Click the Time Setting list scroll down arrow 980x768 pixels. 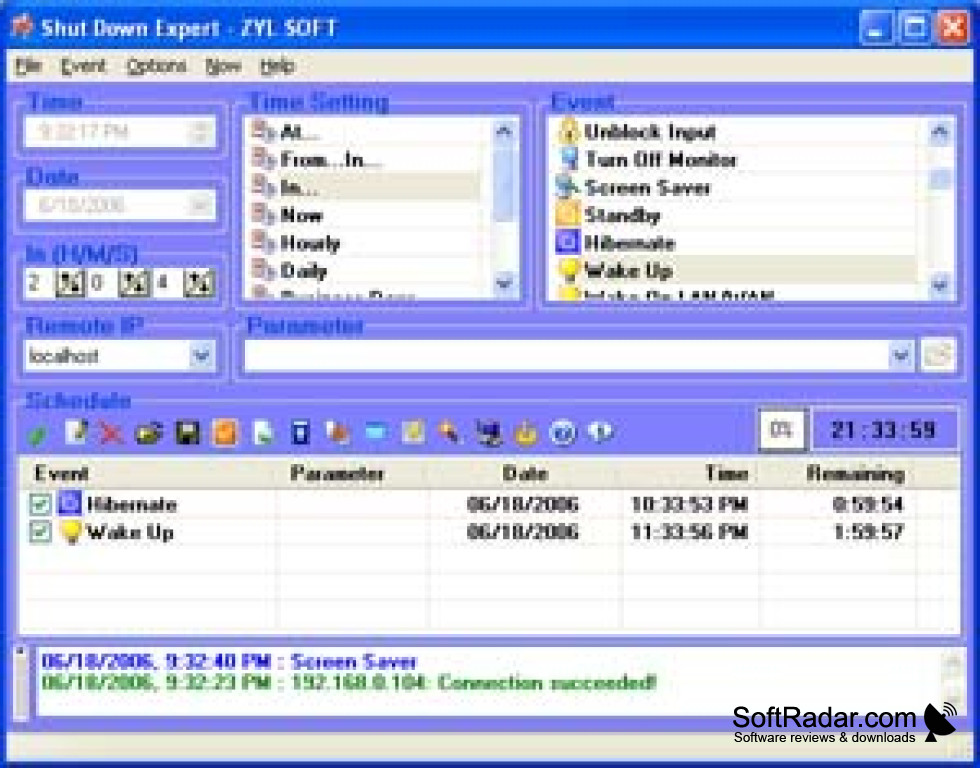pyautogui.click(x=504, y=283)
